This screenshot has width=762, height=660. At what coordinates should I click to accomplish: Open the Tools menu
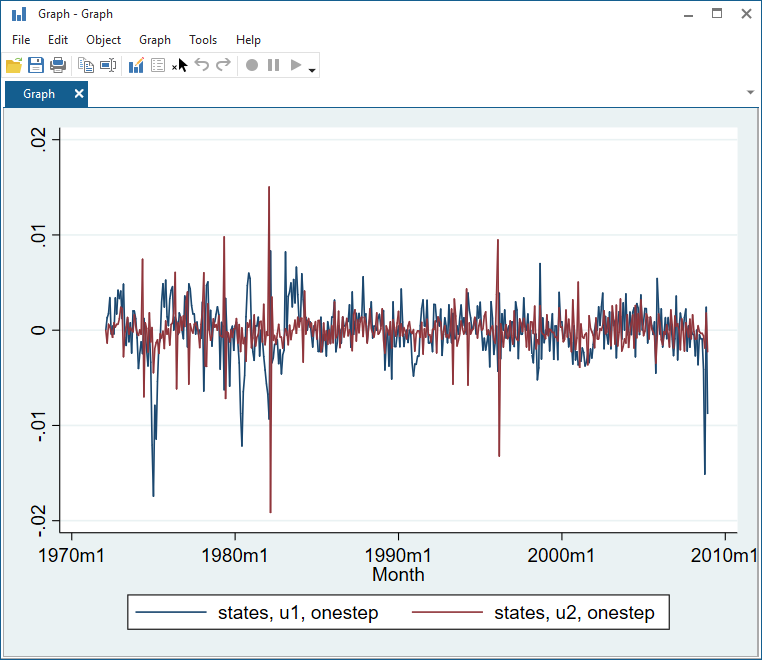pos(203,40)
